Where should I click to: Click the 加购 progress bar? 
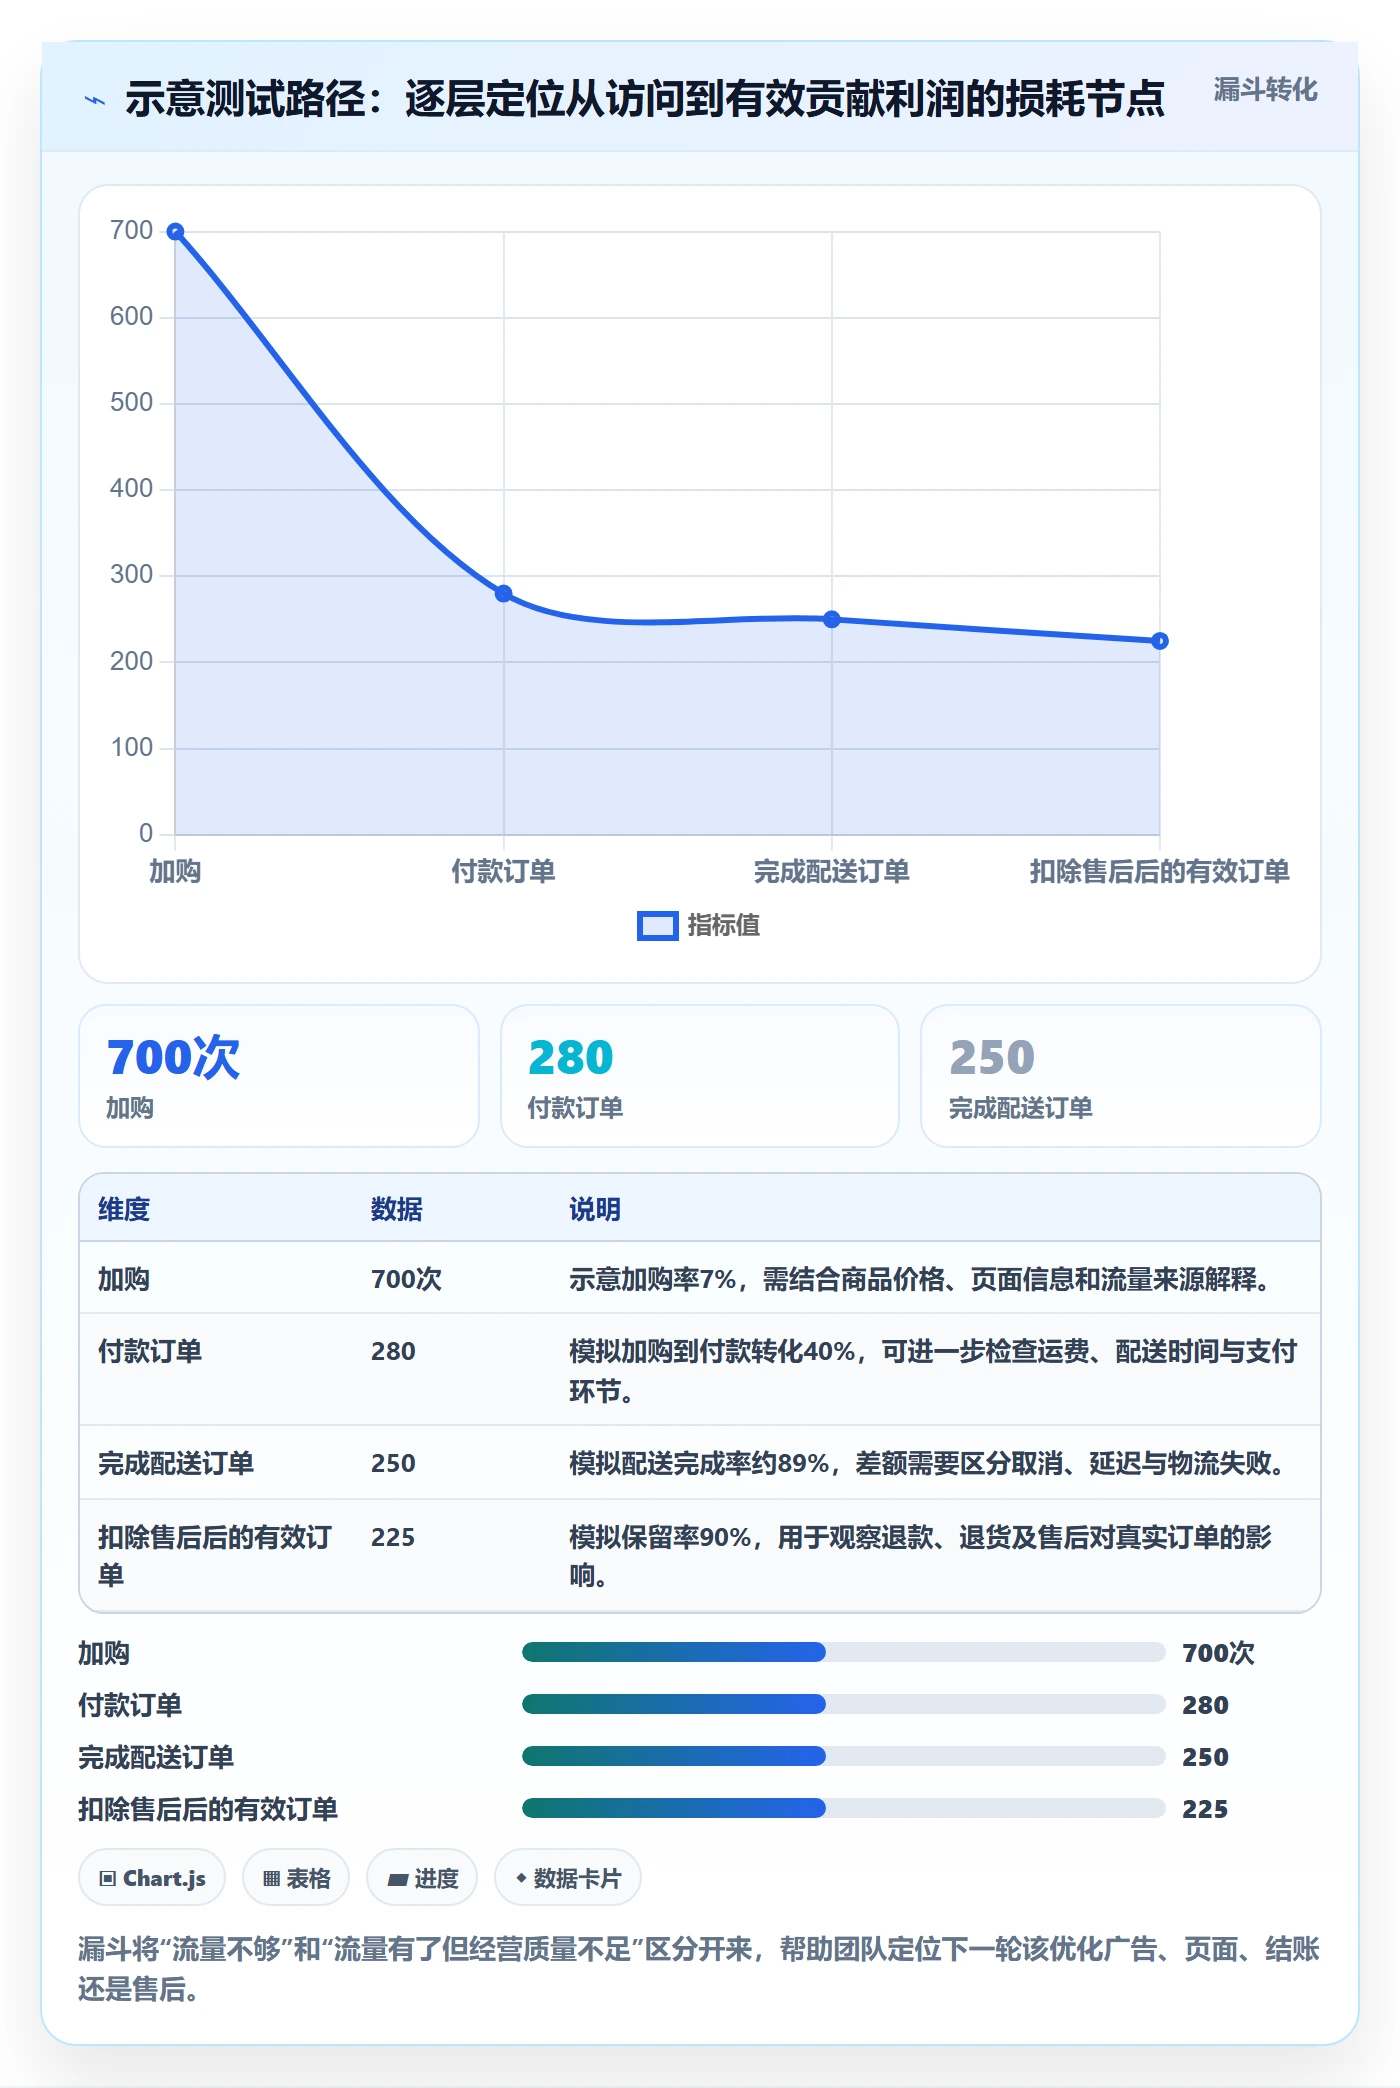click(843, 1652)
